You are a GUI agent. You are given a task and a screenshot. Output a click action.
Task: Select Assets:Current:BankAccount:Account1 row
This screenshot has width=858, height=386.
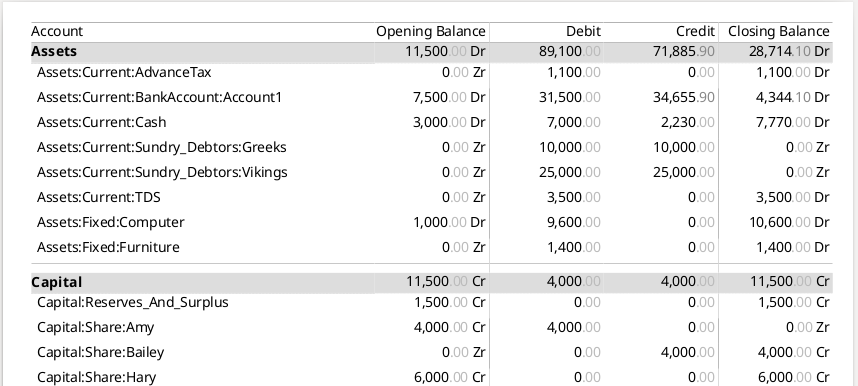(x=432, y=97)
